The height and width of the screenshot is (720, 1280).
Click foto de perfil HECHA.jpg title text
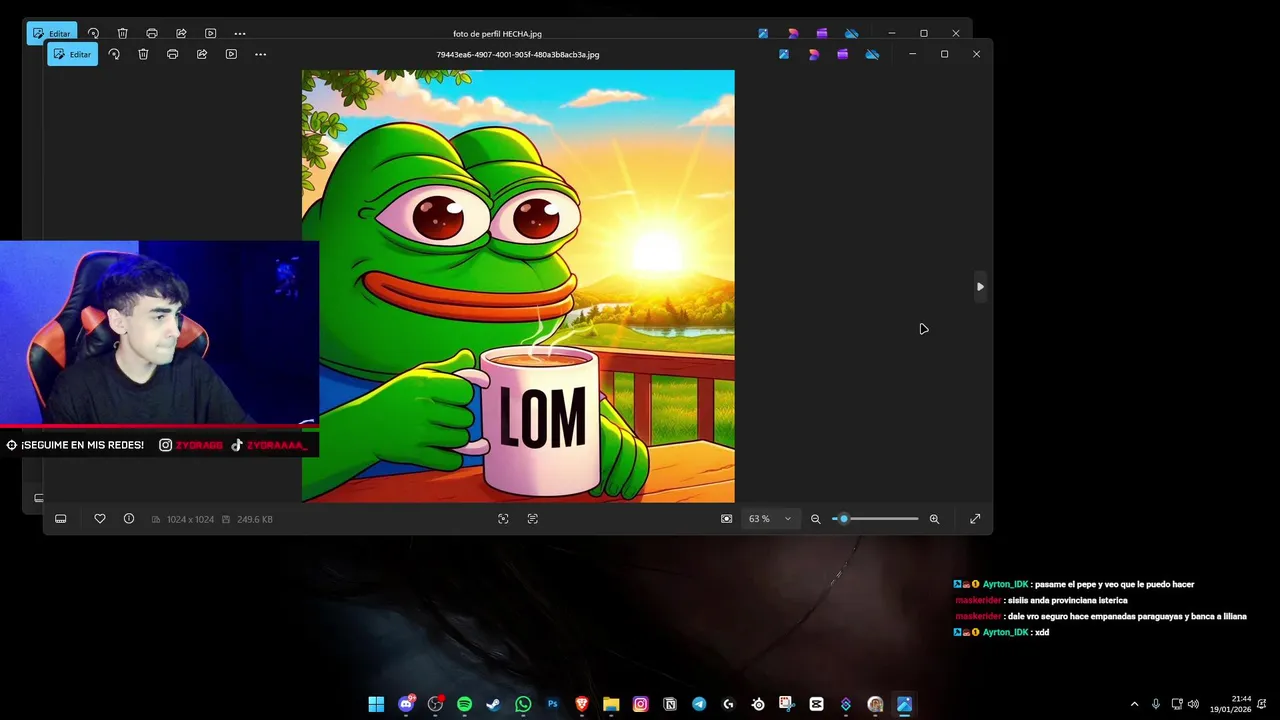497,34
